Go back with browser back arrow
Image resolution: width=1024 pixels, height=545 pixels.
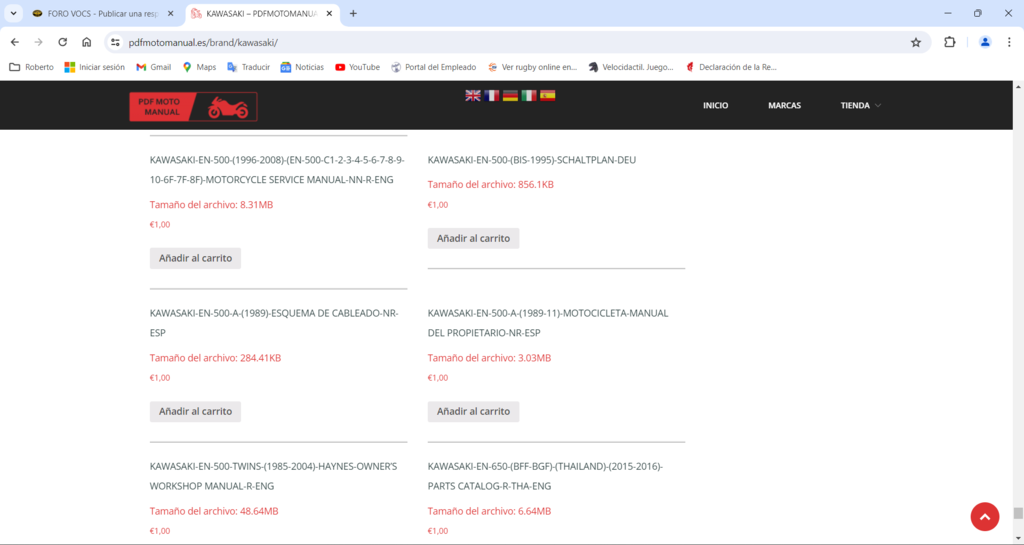(x=15, y=42)
